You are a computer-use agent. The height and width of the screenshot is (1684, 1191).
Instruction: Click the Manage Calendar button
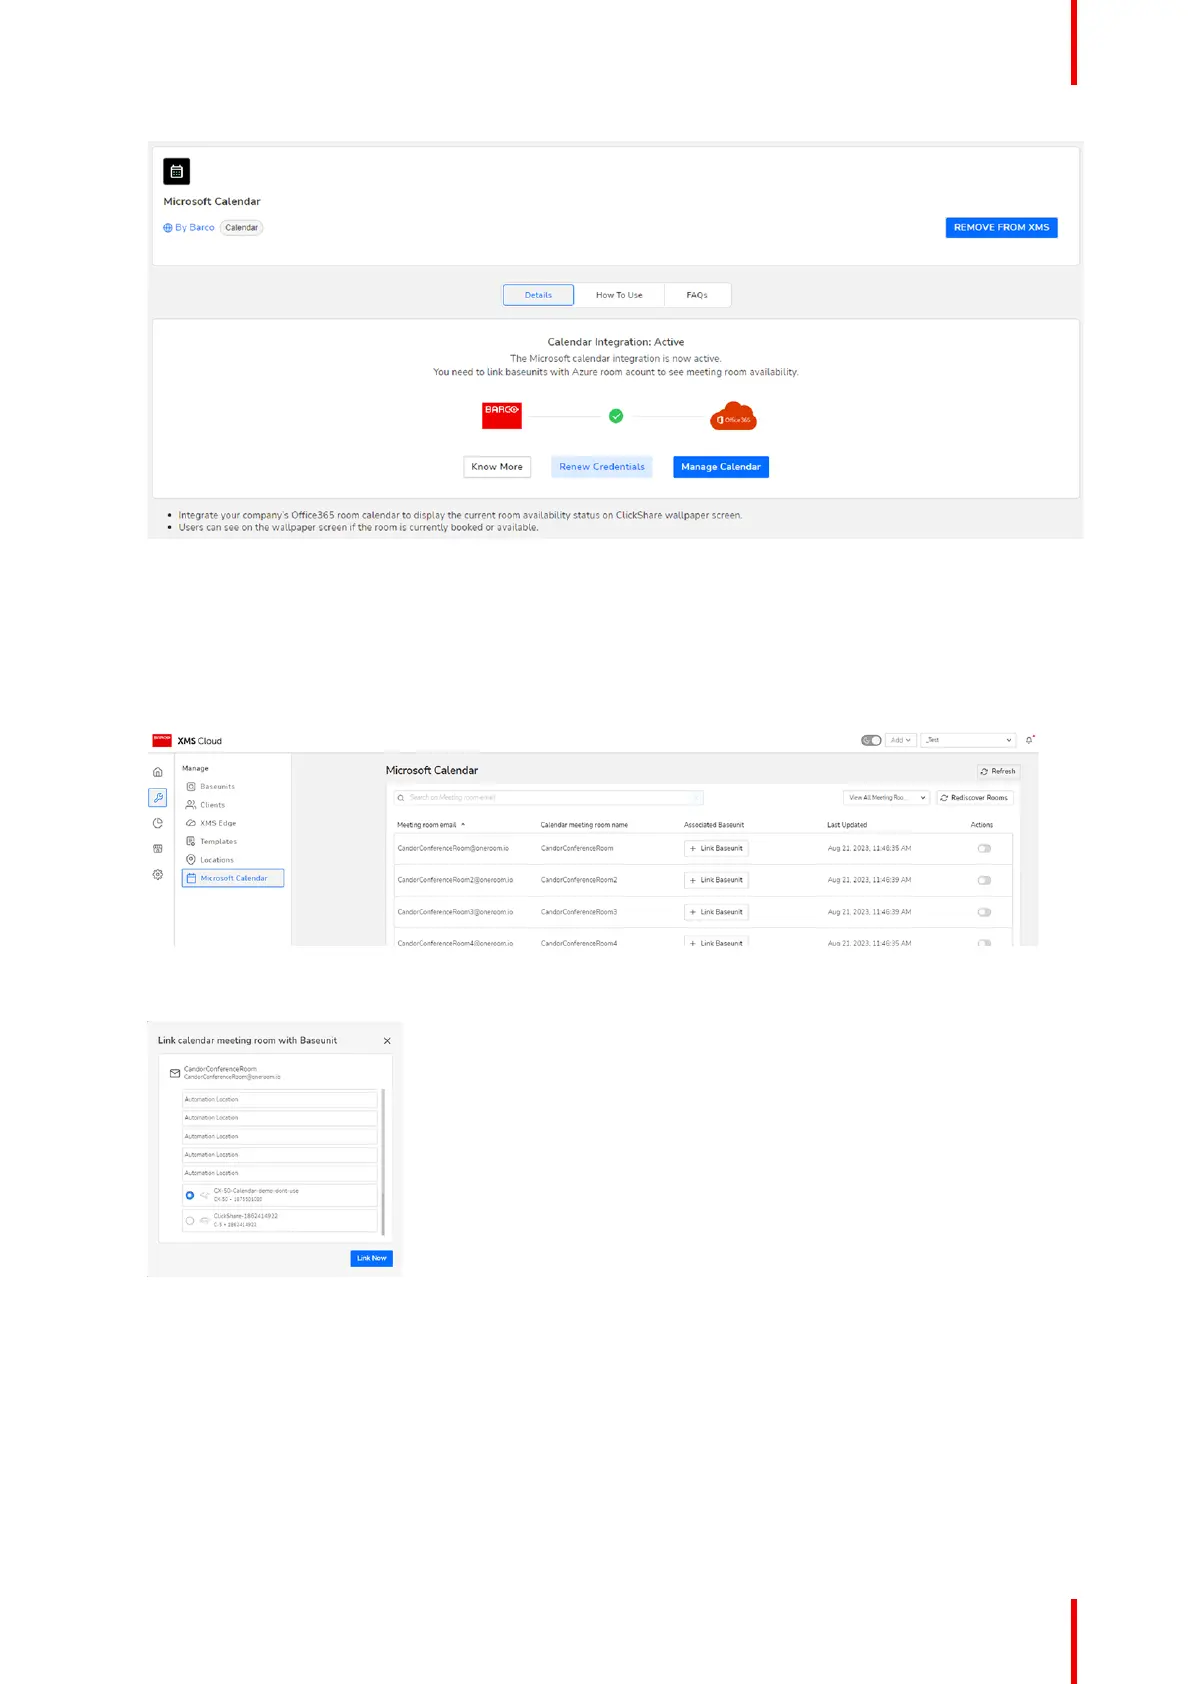click(x=721, y=467)
